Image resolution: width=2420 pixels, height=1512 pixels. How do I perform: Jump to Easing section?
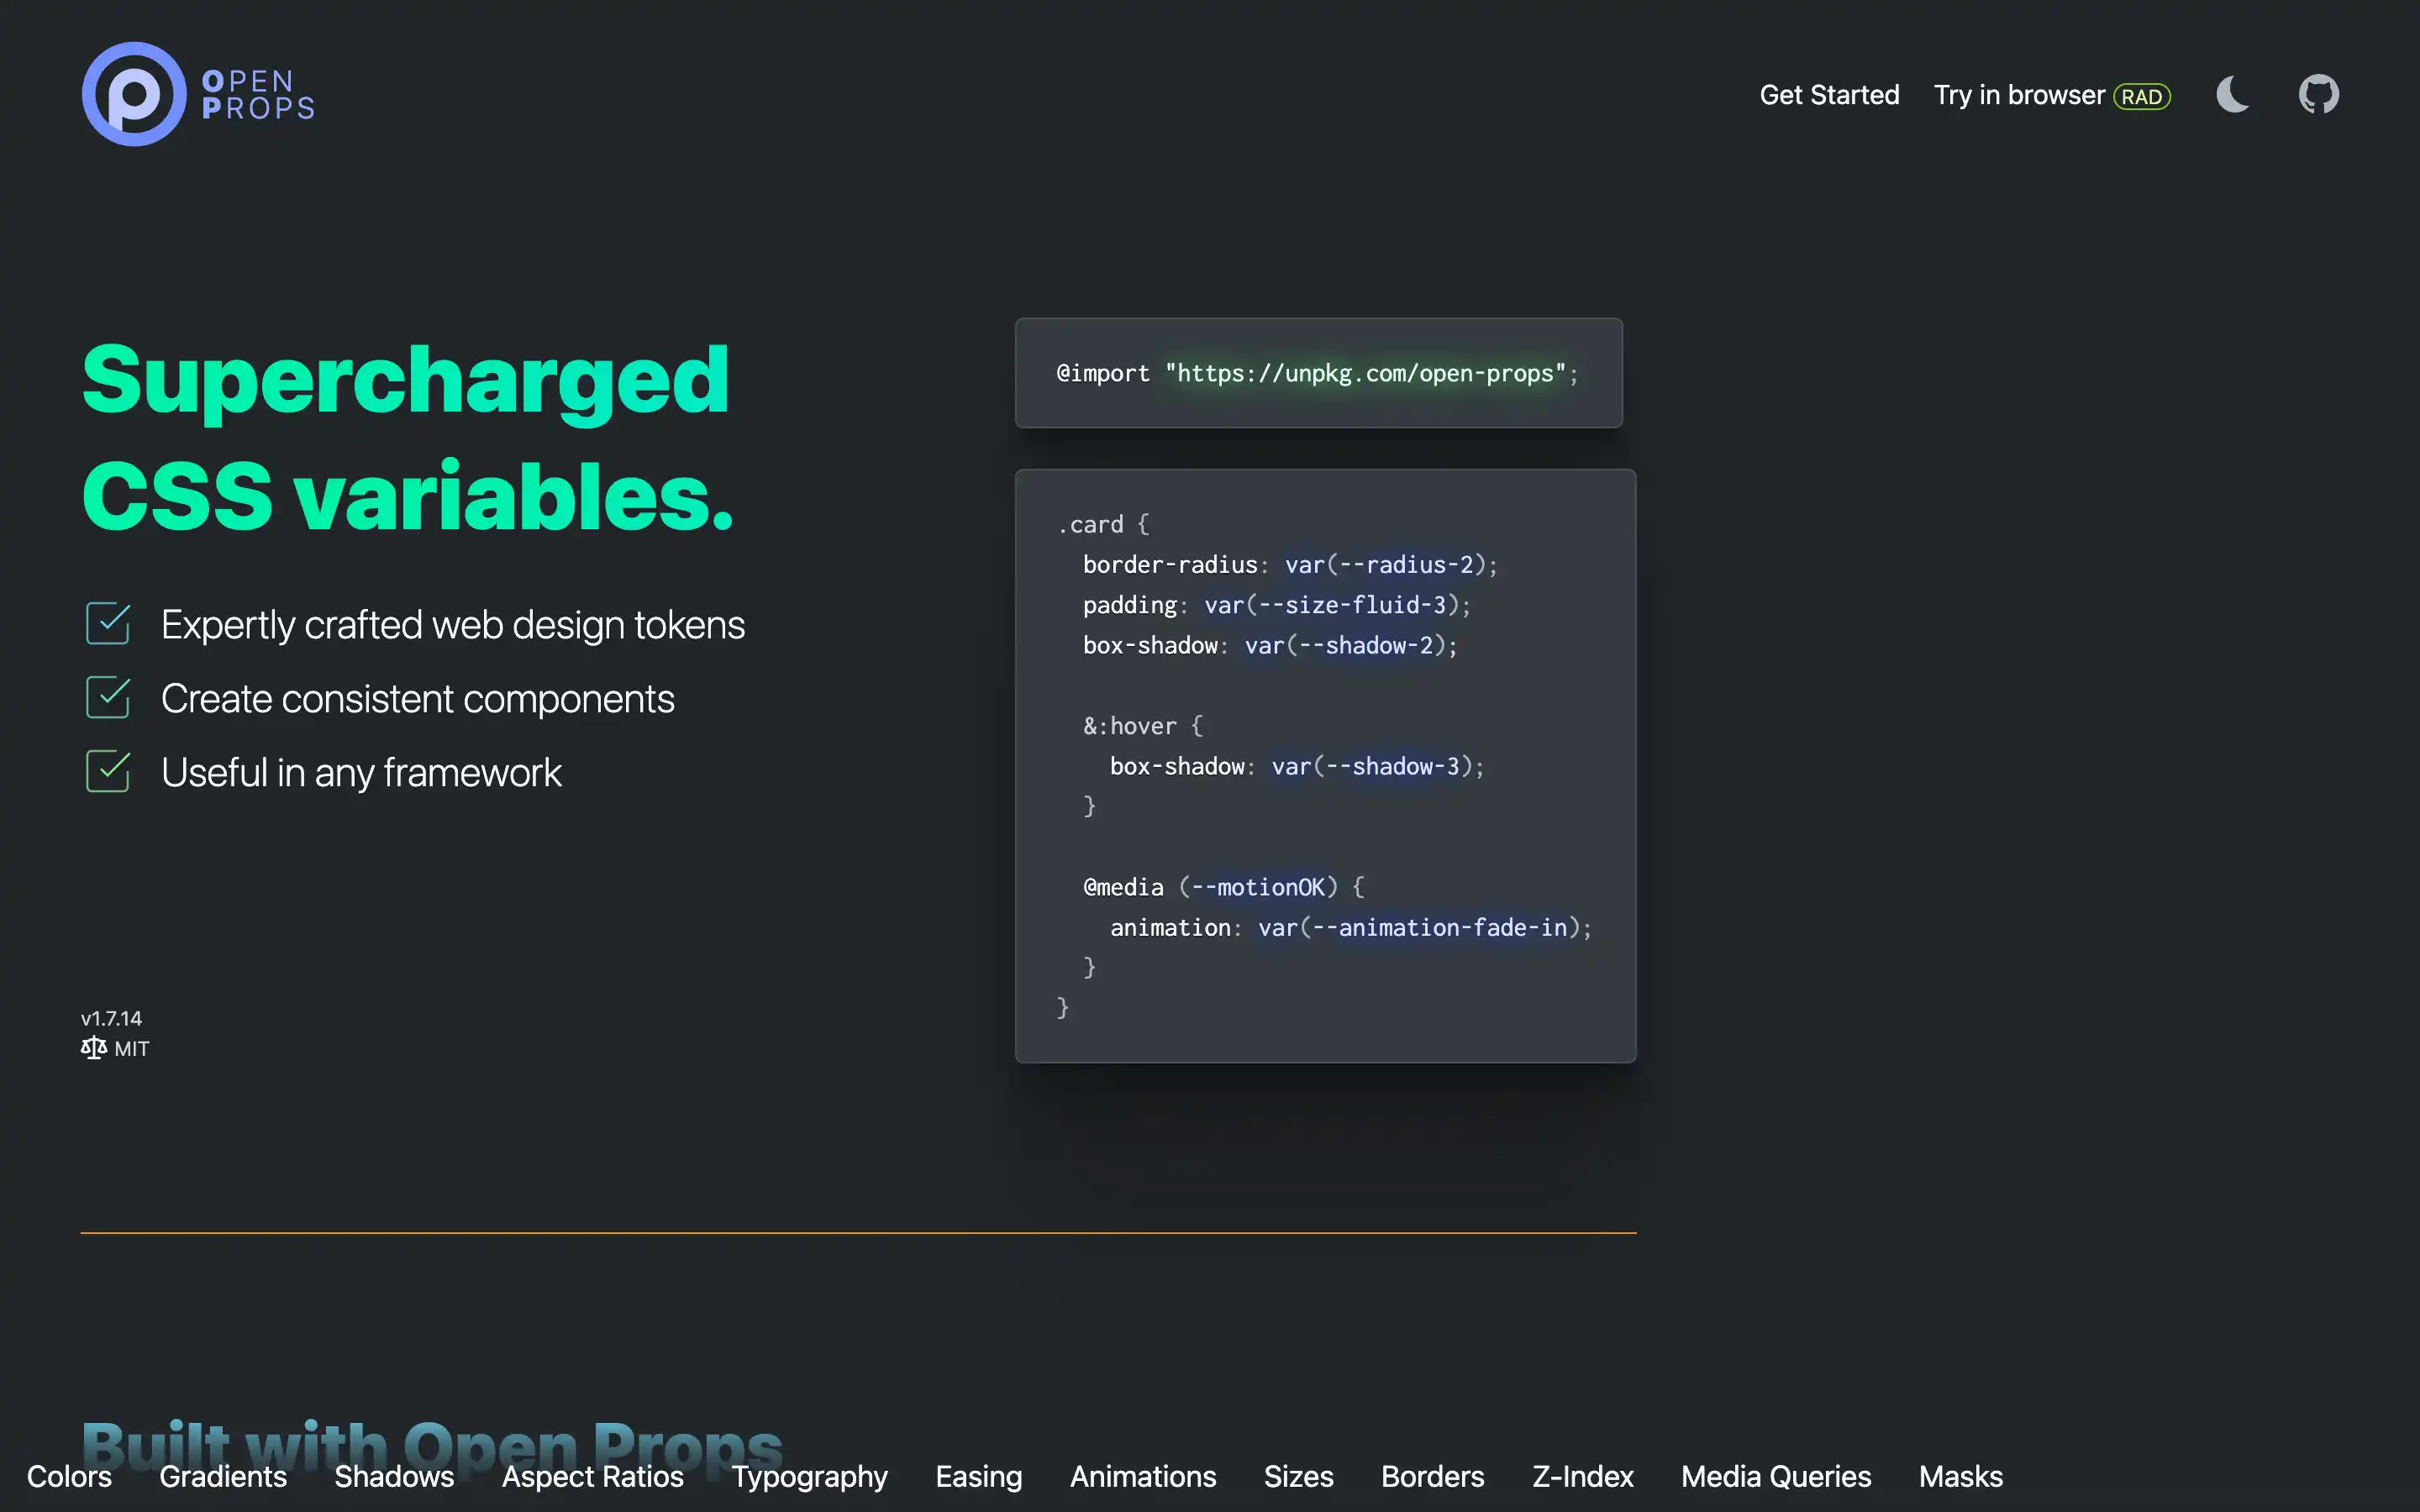[x=979, y=1476]
